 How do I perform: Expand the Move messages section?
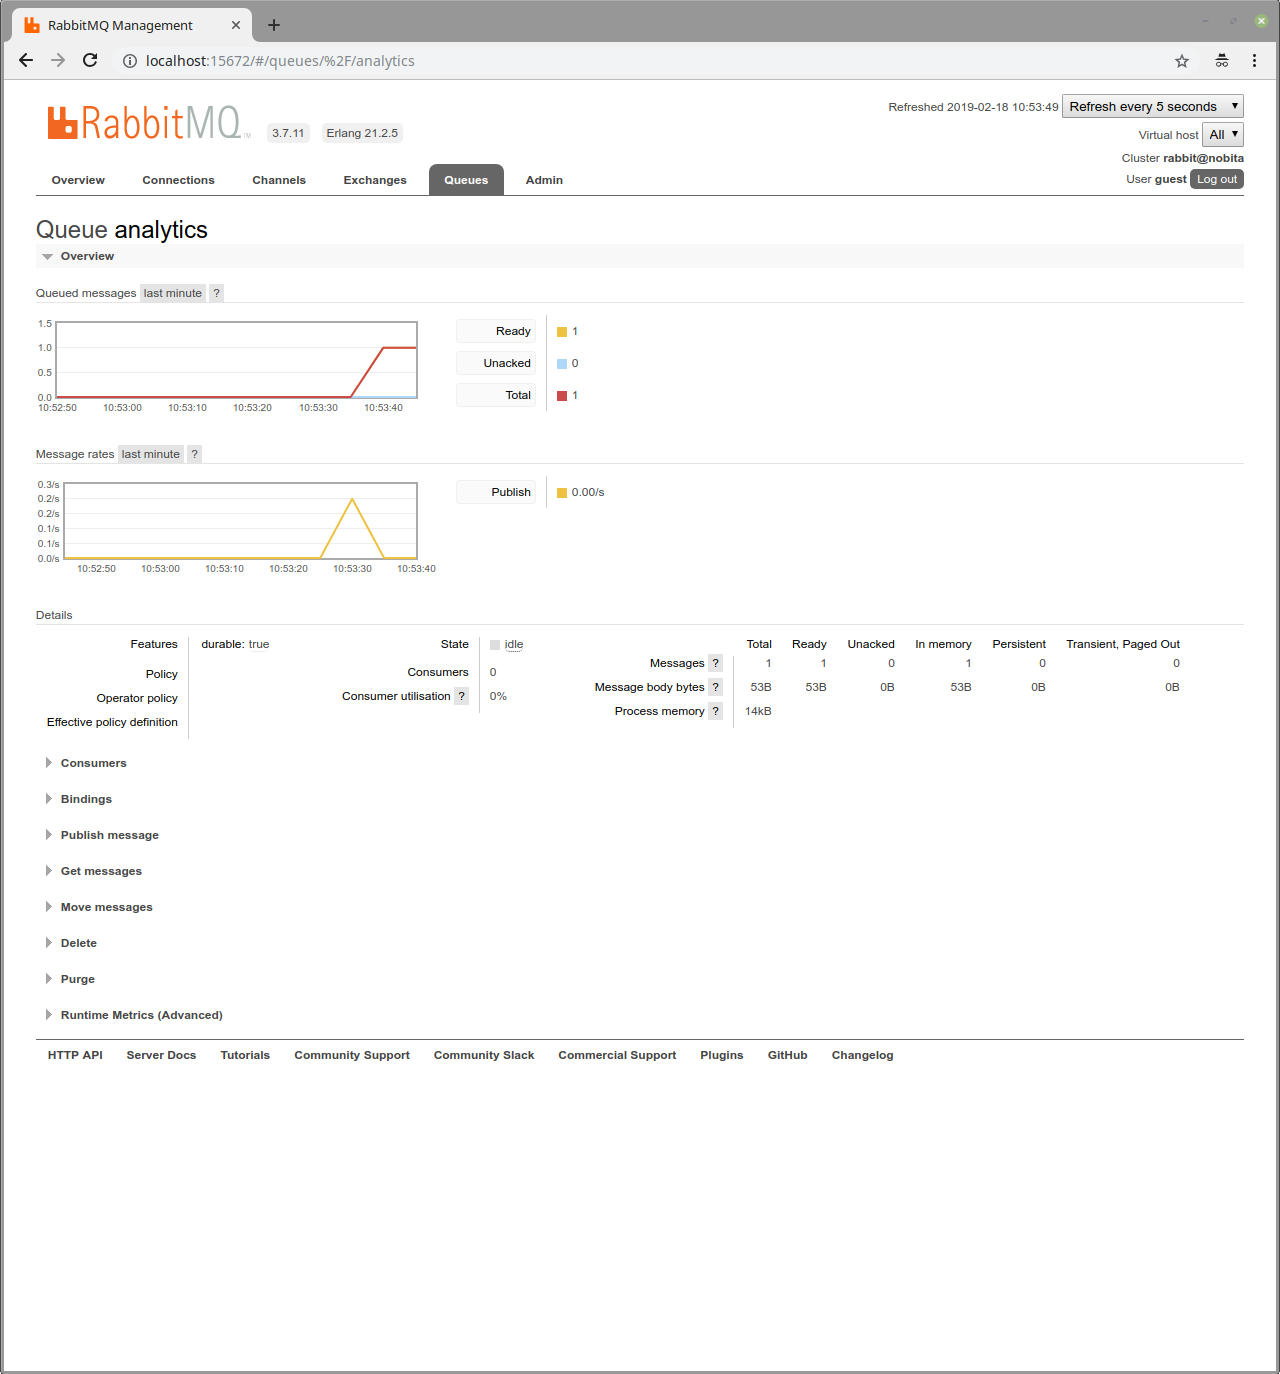(x=99, y=907)
